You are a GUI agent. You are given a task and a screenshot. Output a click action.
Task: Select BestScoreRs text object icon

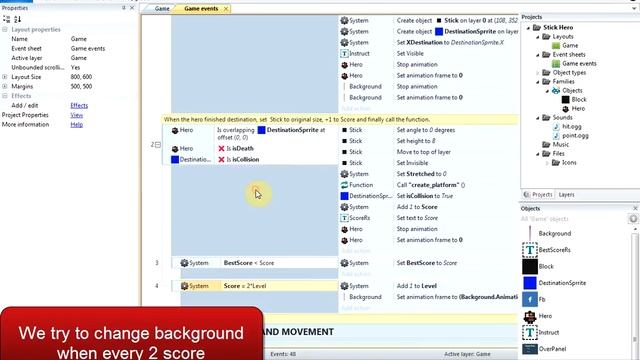530,250
